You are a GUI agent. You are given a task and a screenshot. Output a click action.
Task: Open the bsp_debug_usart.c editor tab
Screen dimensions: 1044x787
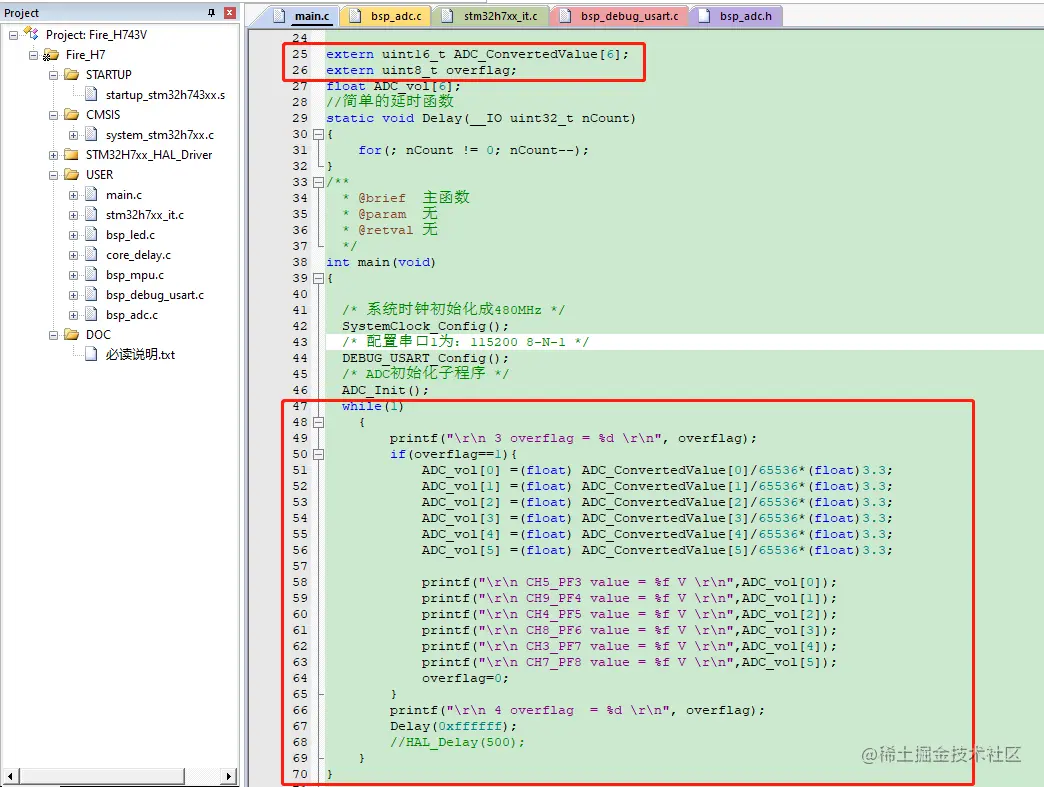[x=619, y=16]
